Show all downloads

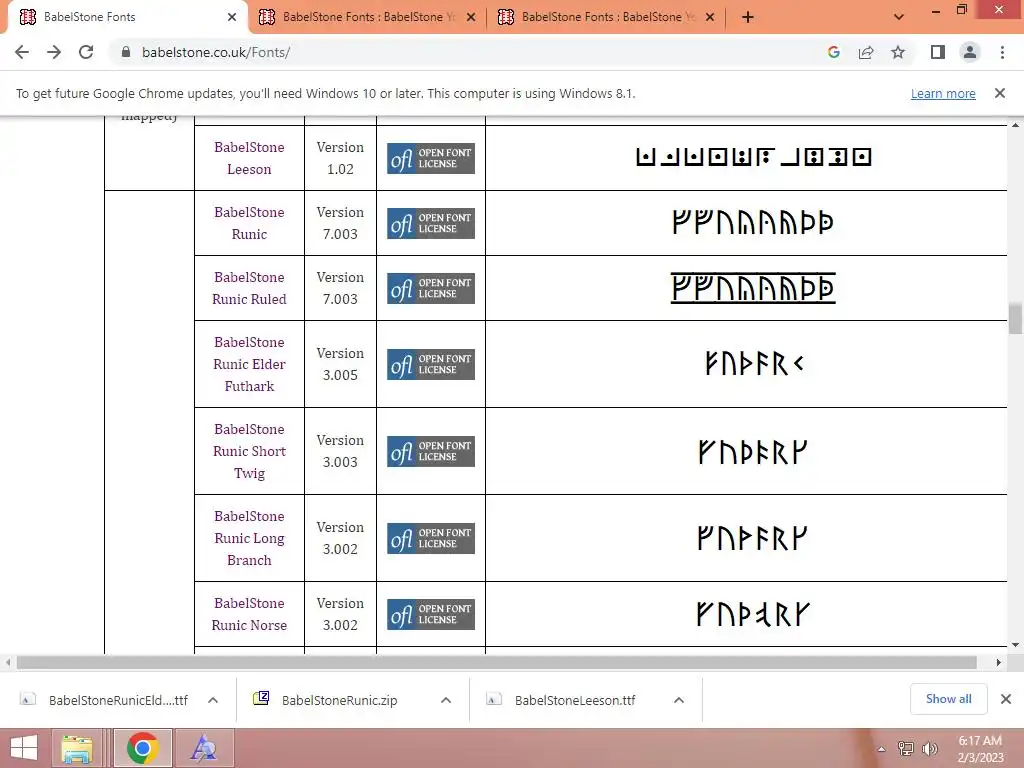click(x=948, y=699)
